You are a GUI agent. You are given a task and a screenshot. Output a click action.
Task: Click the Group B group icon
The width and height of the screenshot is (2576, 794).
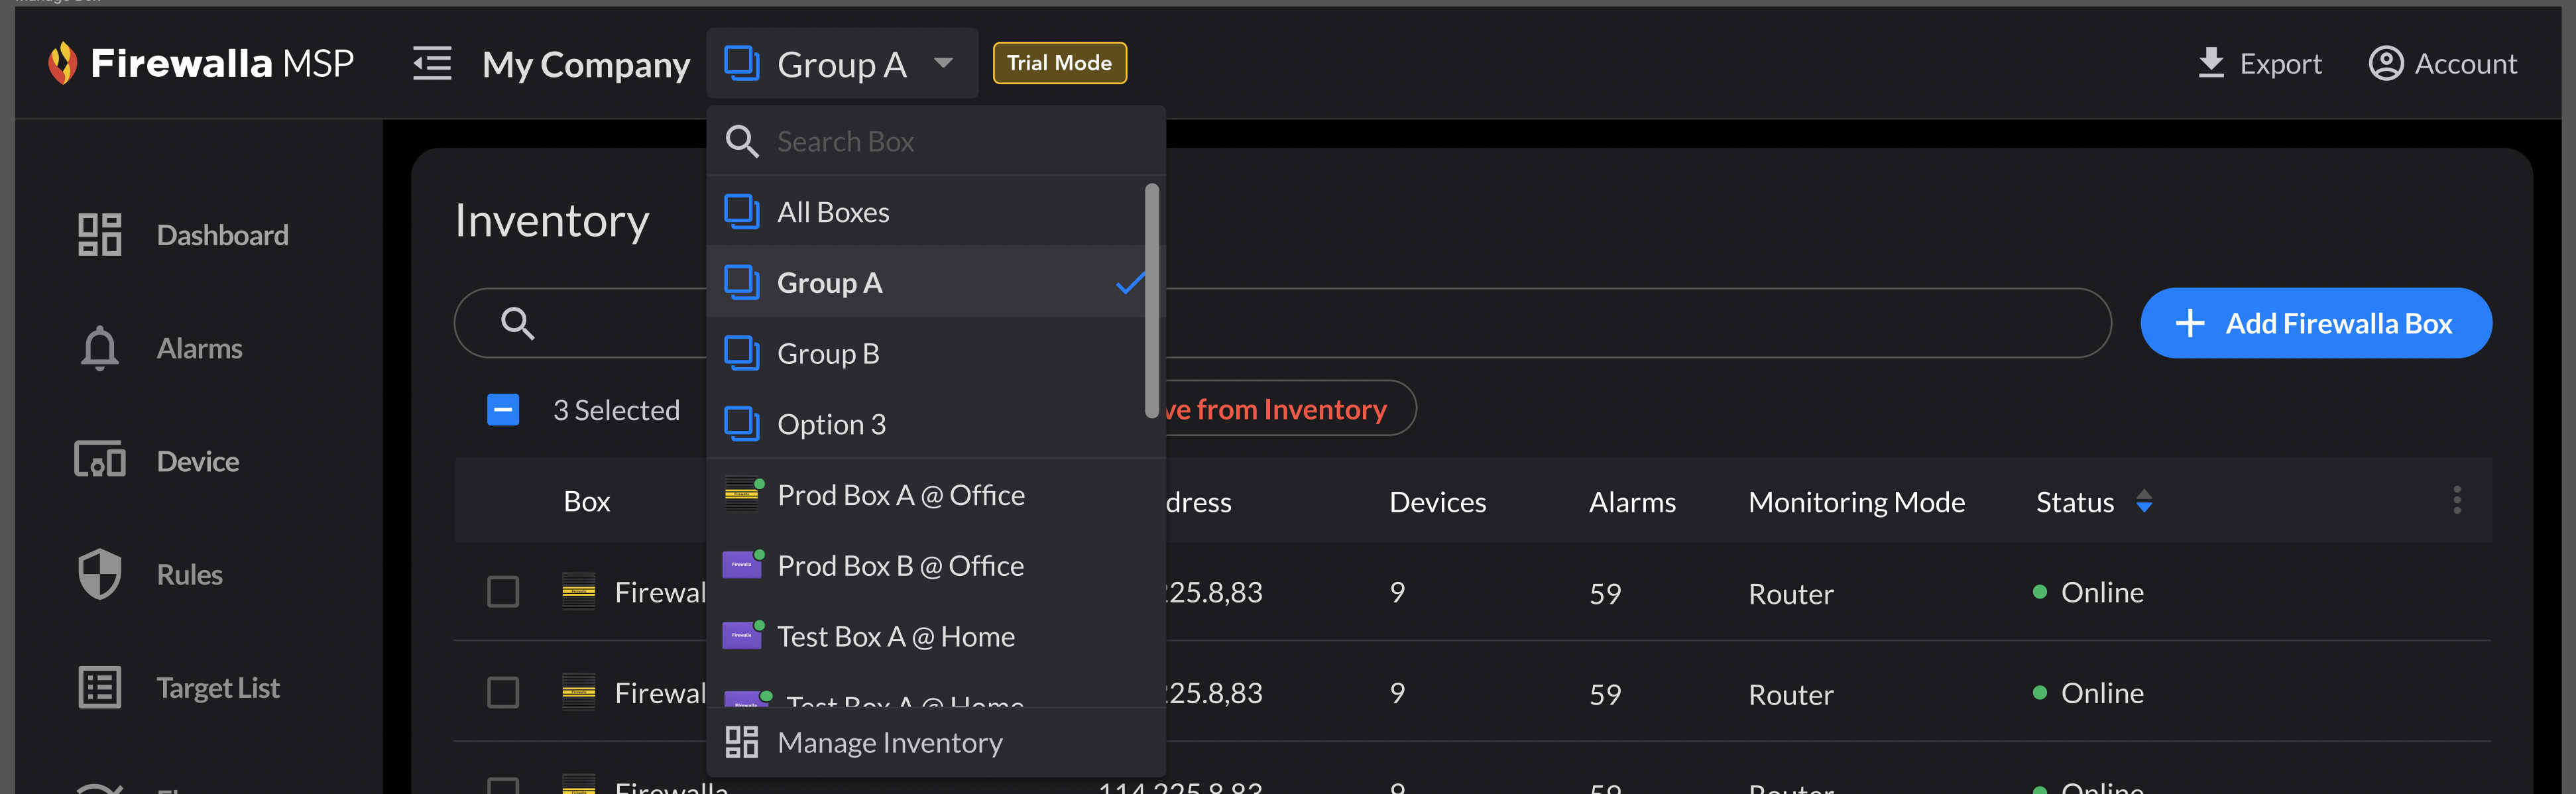pyautogui.click(x=741, y=353)
